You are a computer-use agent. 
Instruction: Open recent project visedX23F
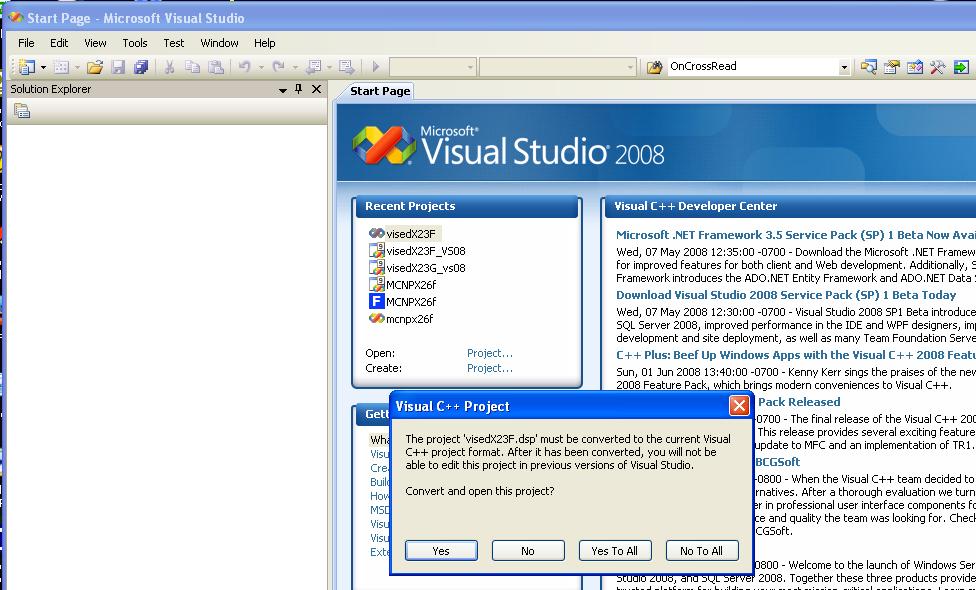coord(411,234)
